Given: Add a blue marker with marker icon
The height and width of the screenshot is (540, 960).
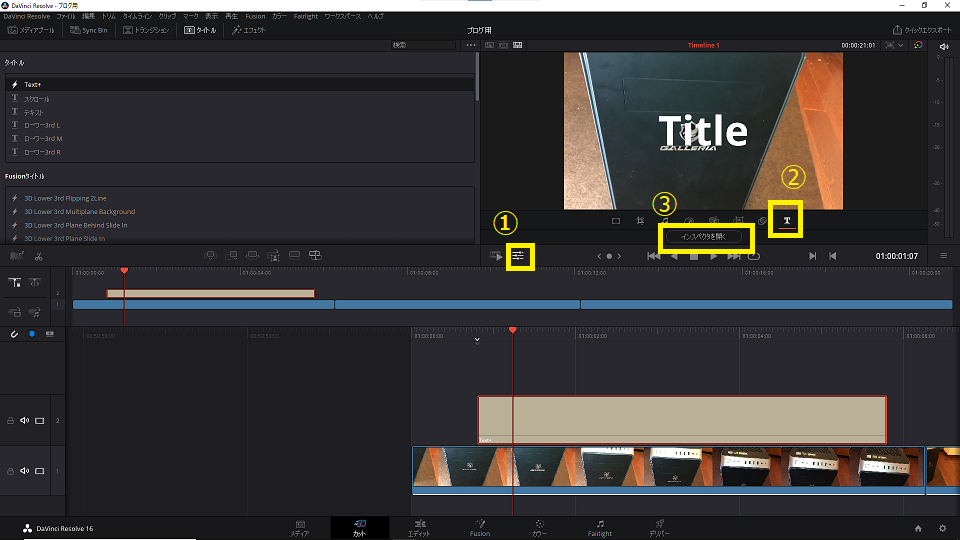Looking at the screenshot, I should (x=32, y=334).
